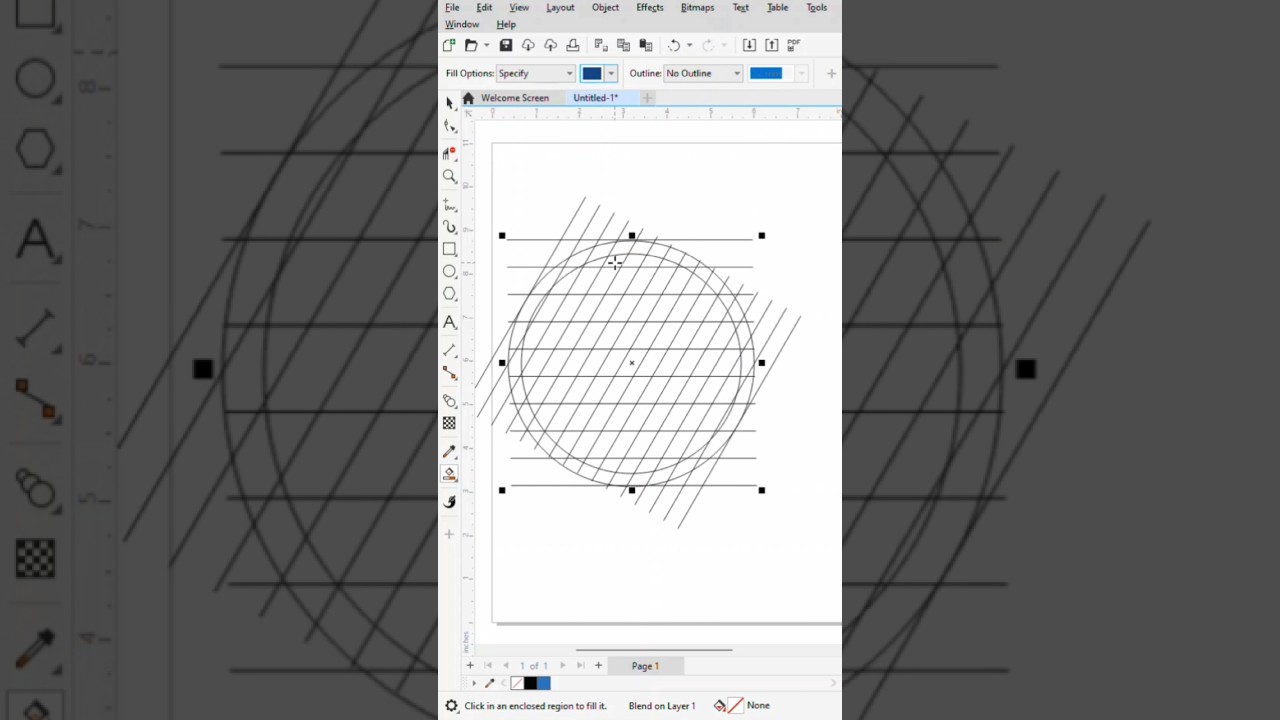Screen dimensions: 1280x720
Task: Select the Artistic Media tool
Action: 449,227
